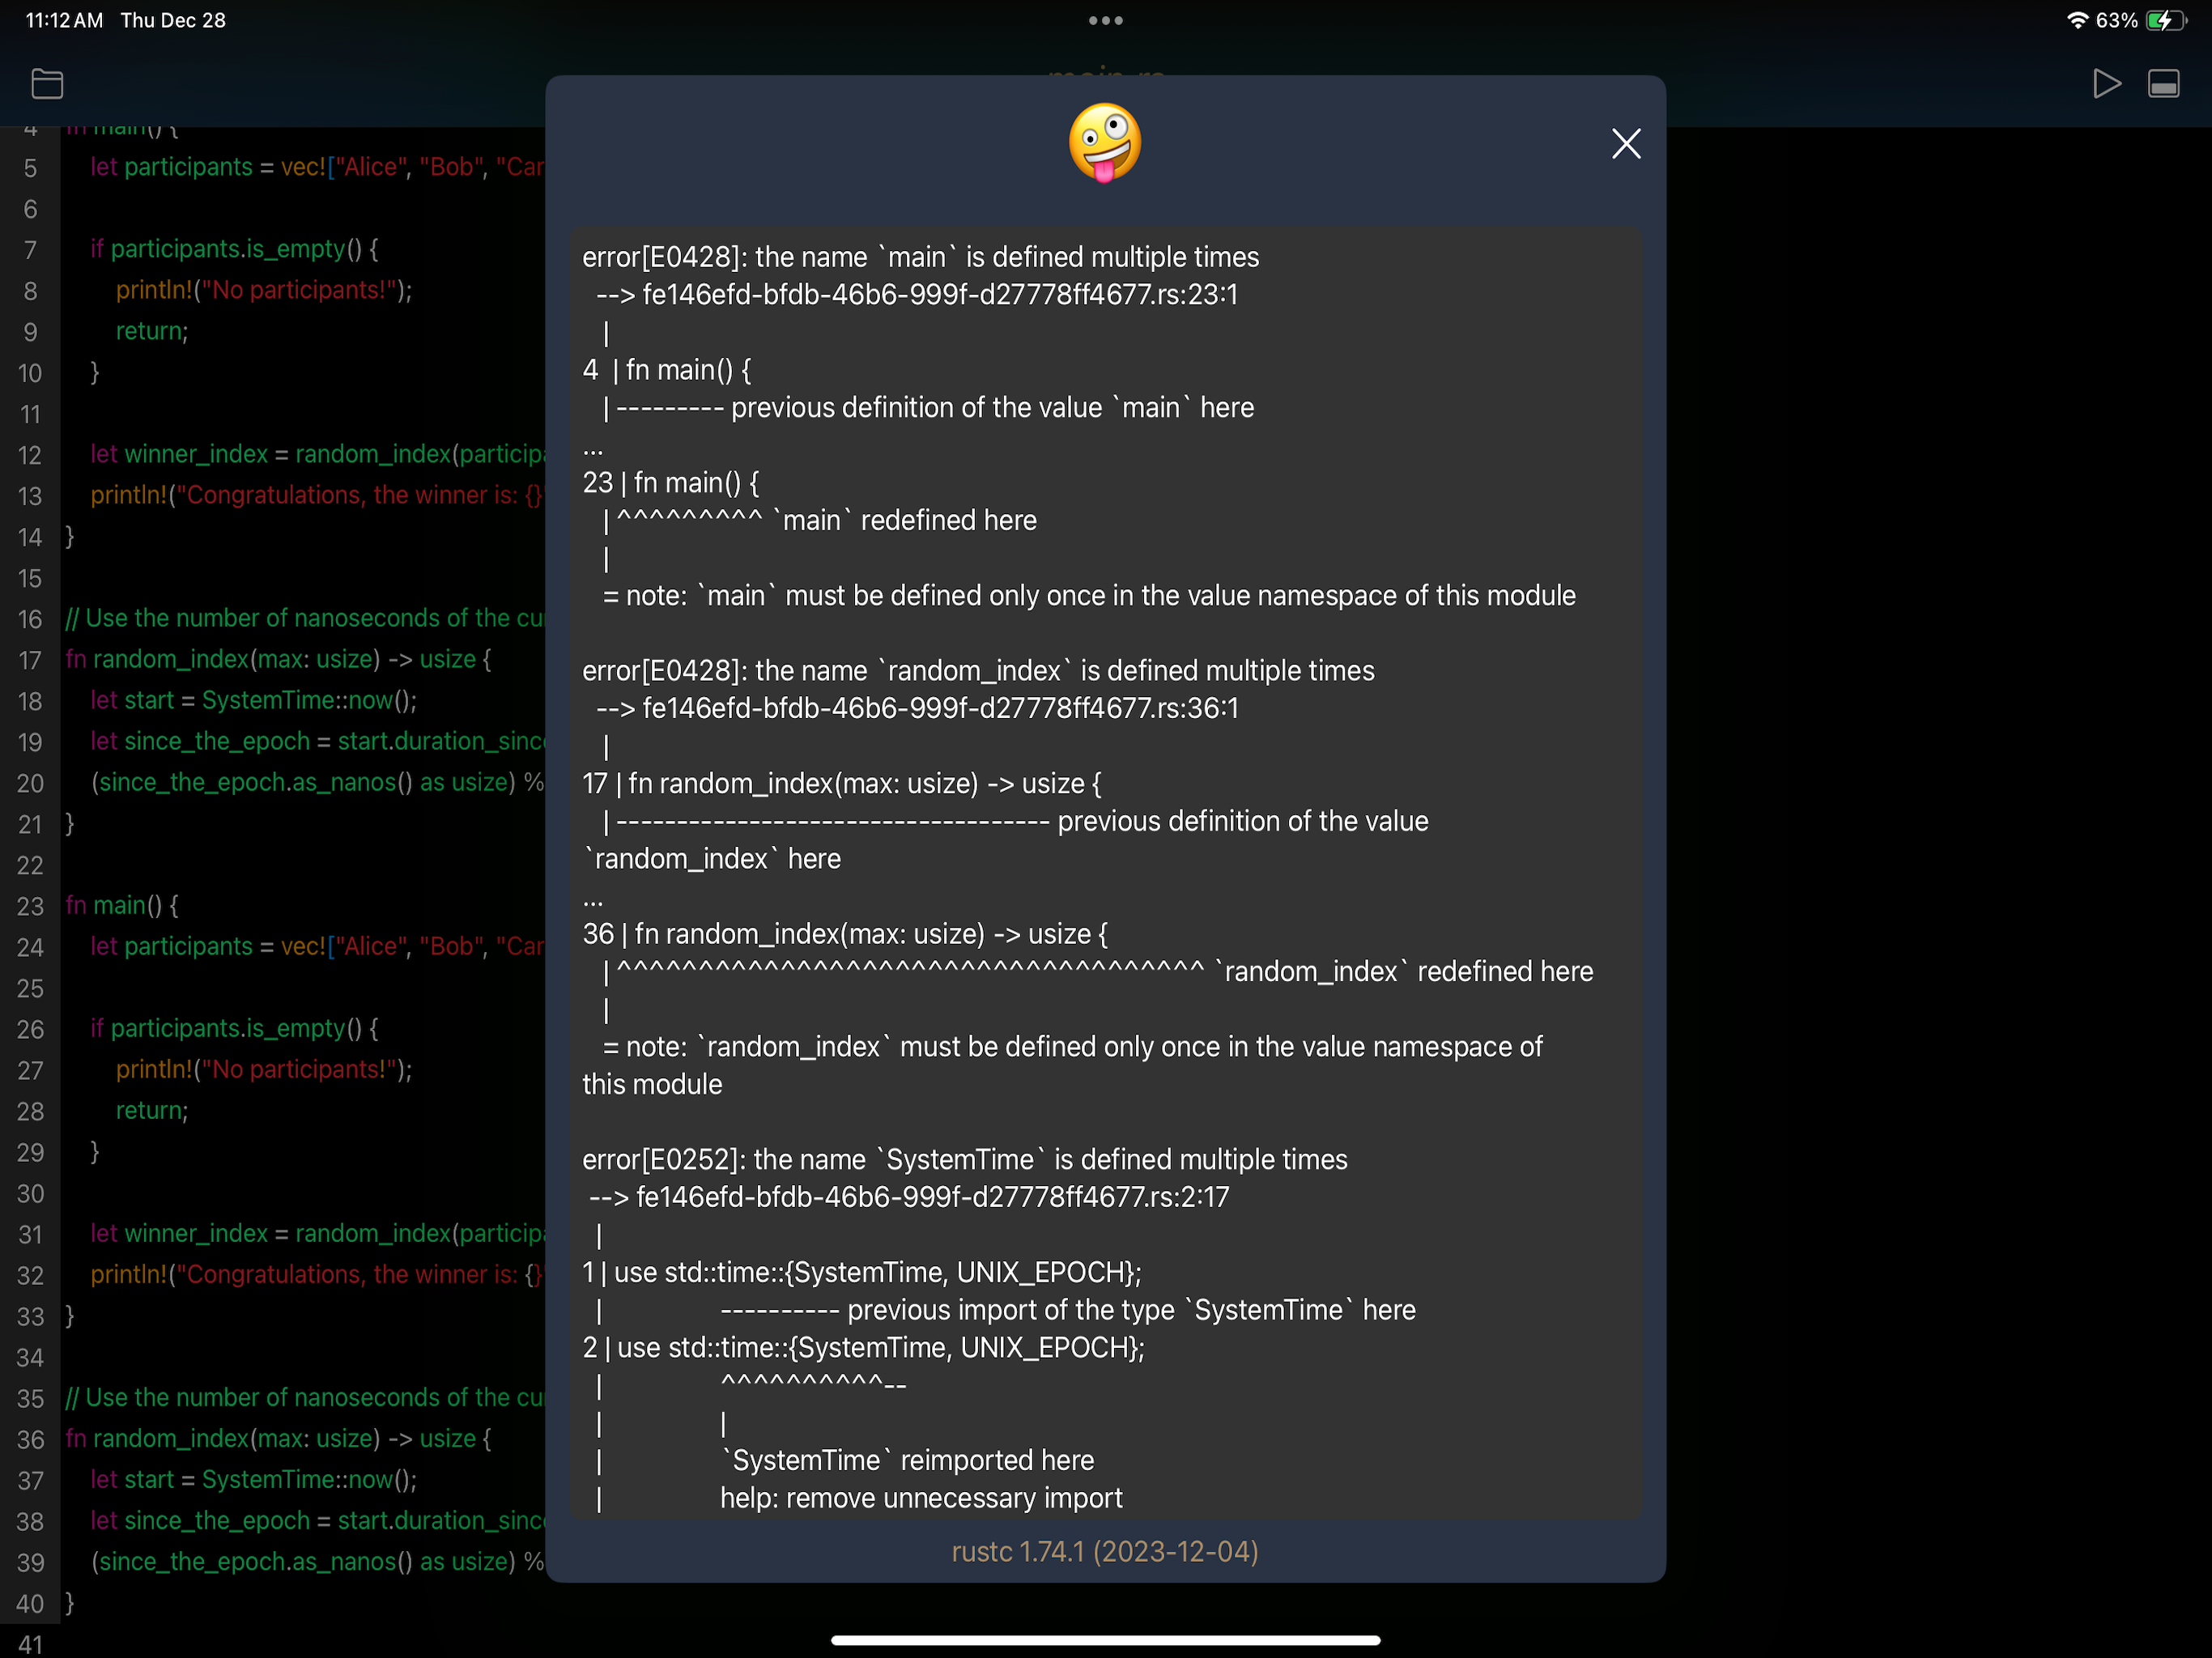Tap the rustc 1.74.1 version label
The height and width of the screenshot is (1658, 2212).
coord(1104,1551)
